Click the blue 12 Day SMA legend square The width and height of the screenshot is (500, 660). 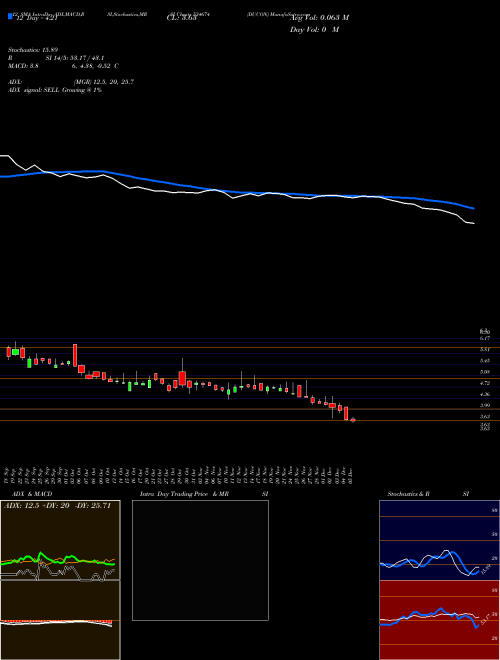[x=11, y=16]
